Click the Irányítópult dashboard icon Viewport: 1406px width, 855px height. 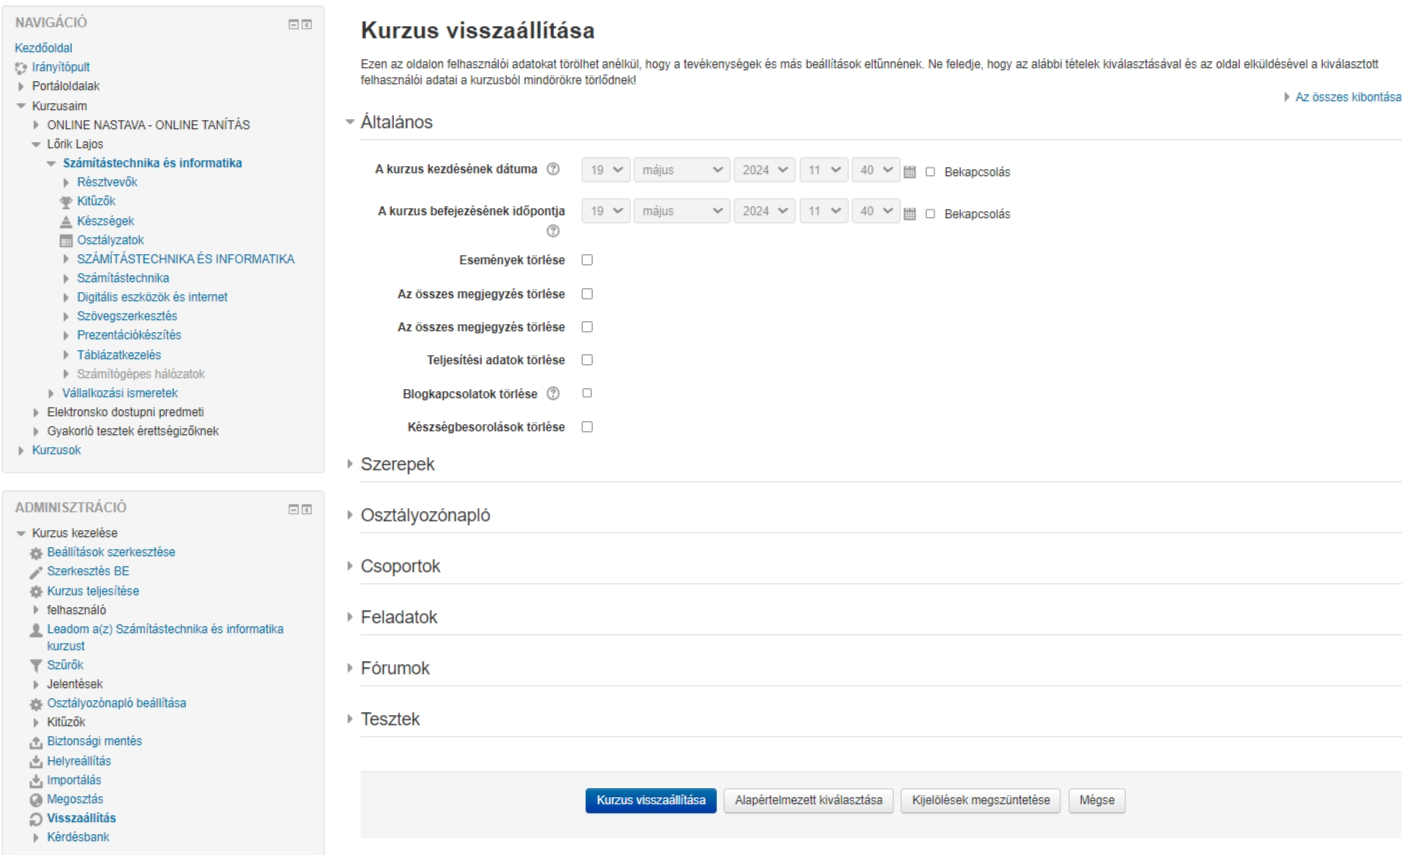coord(21,68)
